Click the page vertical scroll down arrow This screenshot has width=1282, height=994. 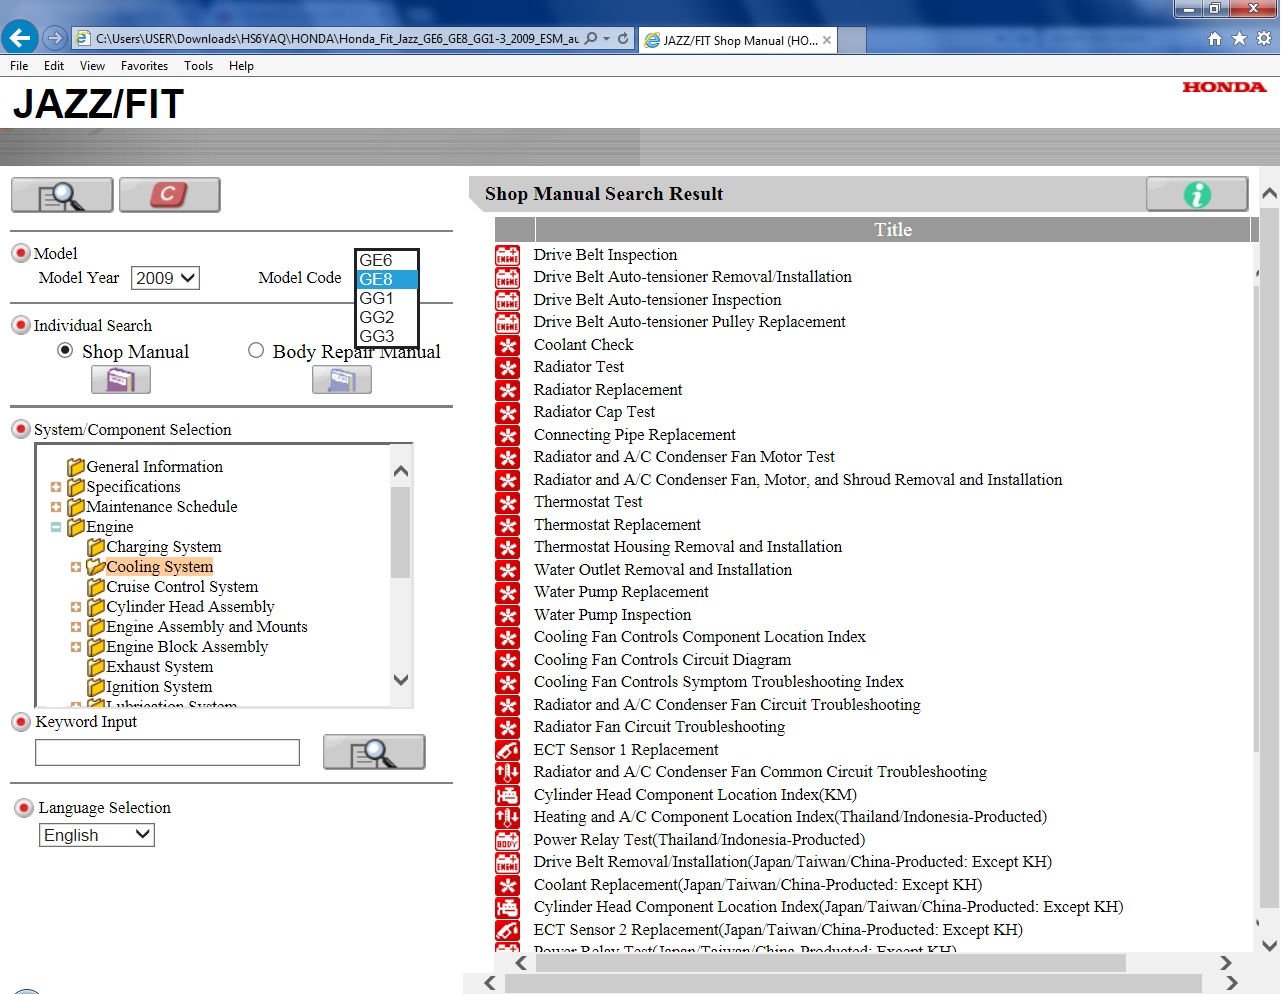click(x=1269, y=945)
